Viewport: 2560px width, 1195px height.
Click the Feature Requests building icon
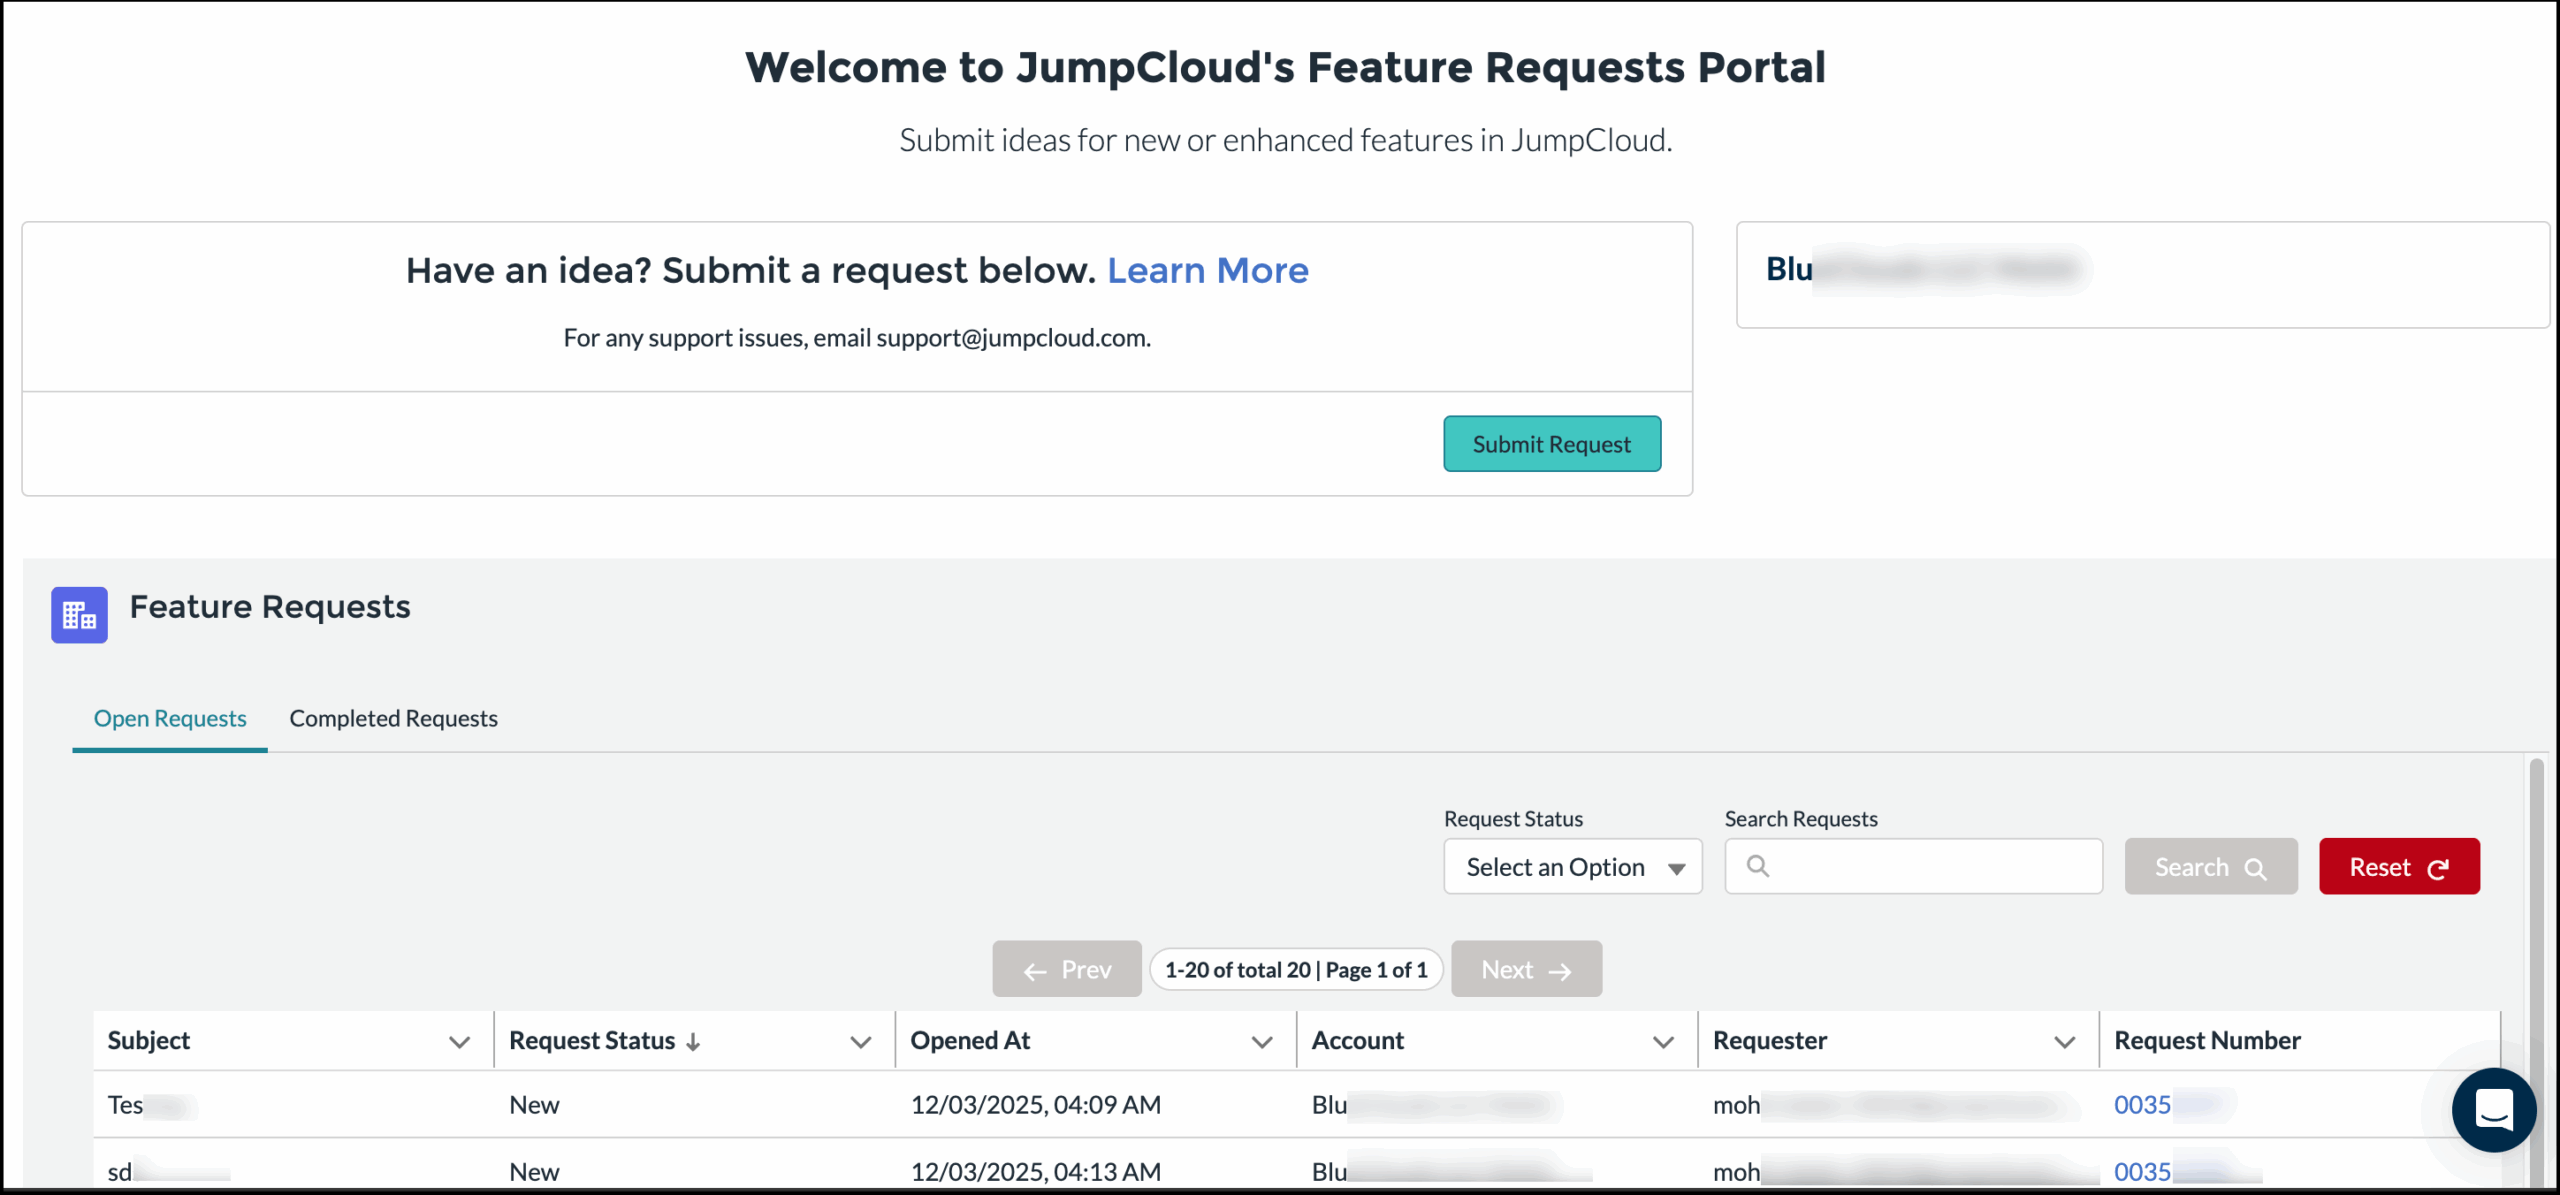79,614
